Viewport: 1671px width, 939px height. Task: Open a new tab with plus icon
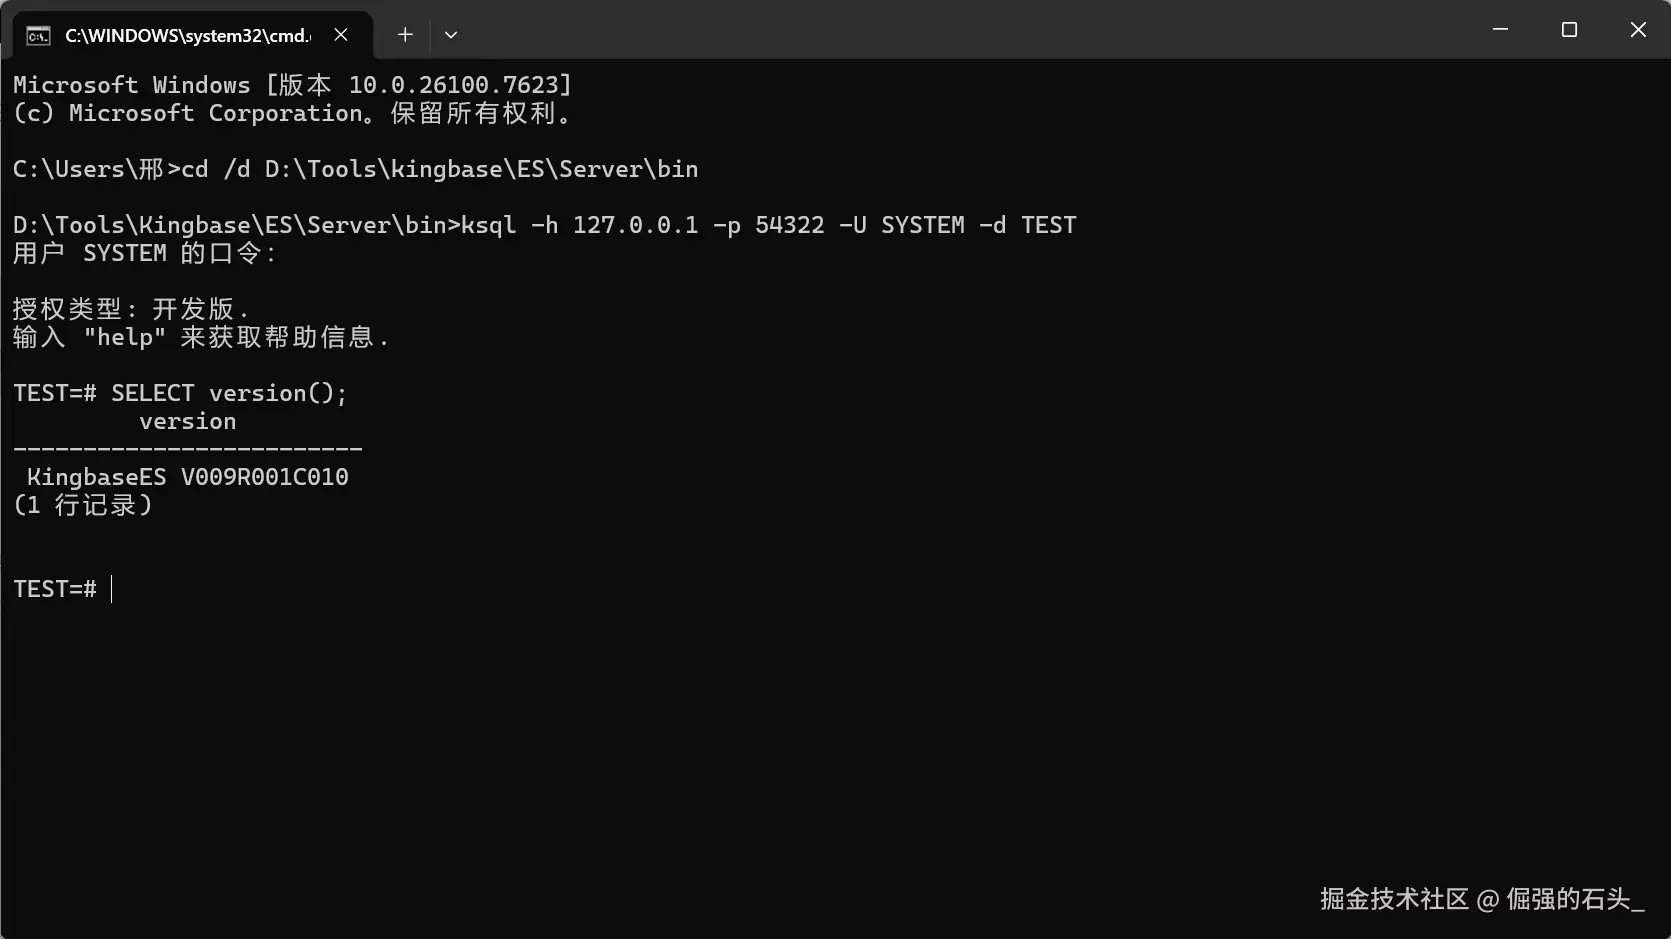[x=405, y=35]
